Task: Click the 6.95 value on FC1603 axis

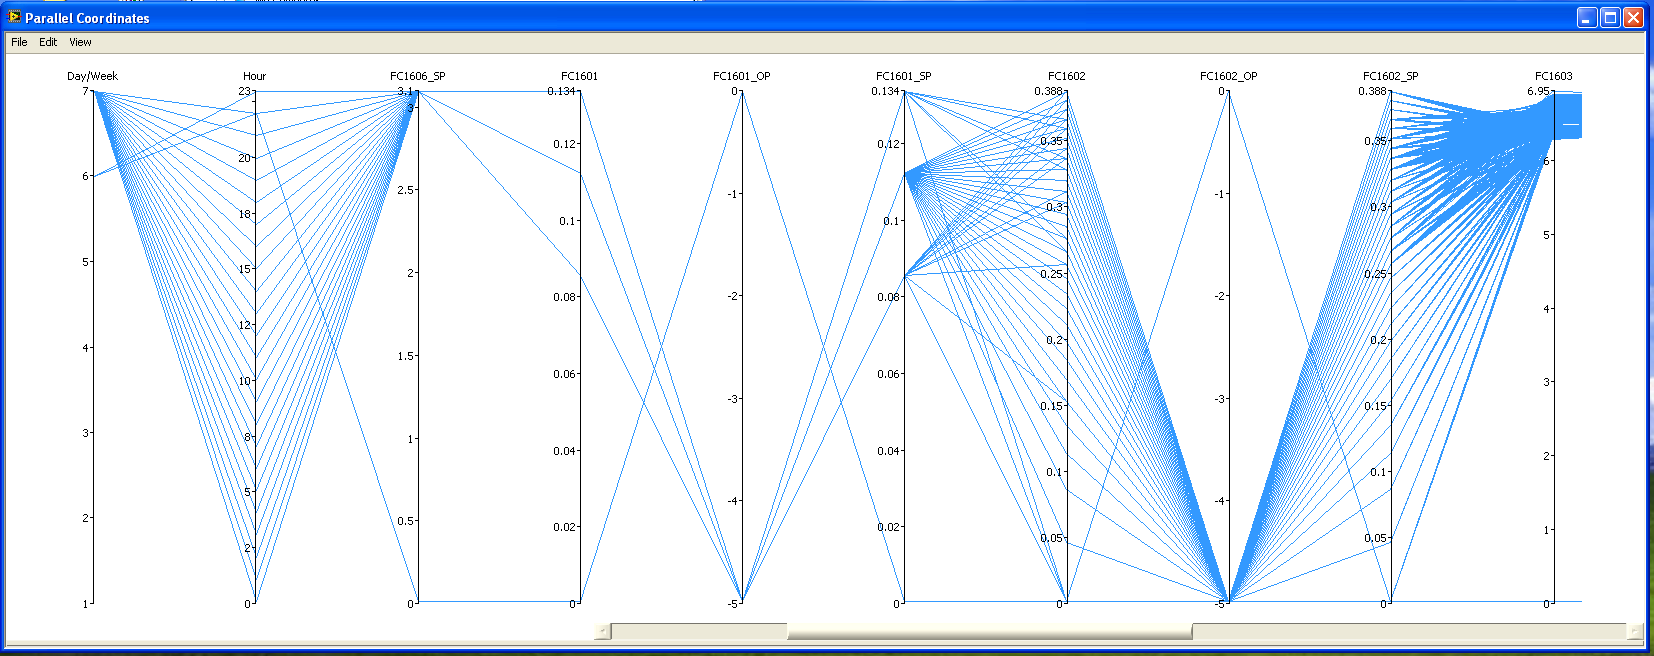Action: 1538,91
